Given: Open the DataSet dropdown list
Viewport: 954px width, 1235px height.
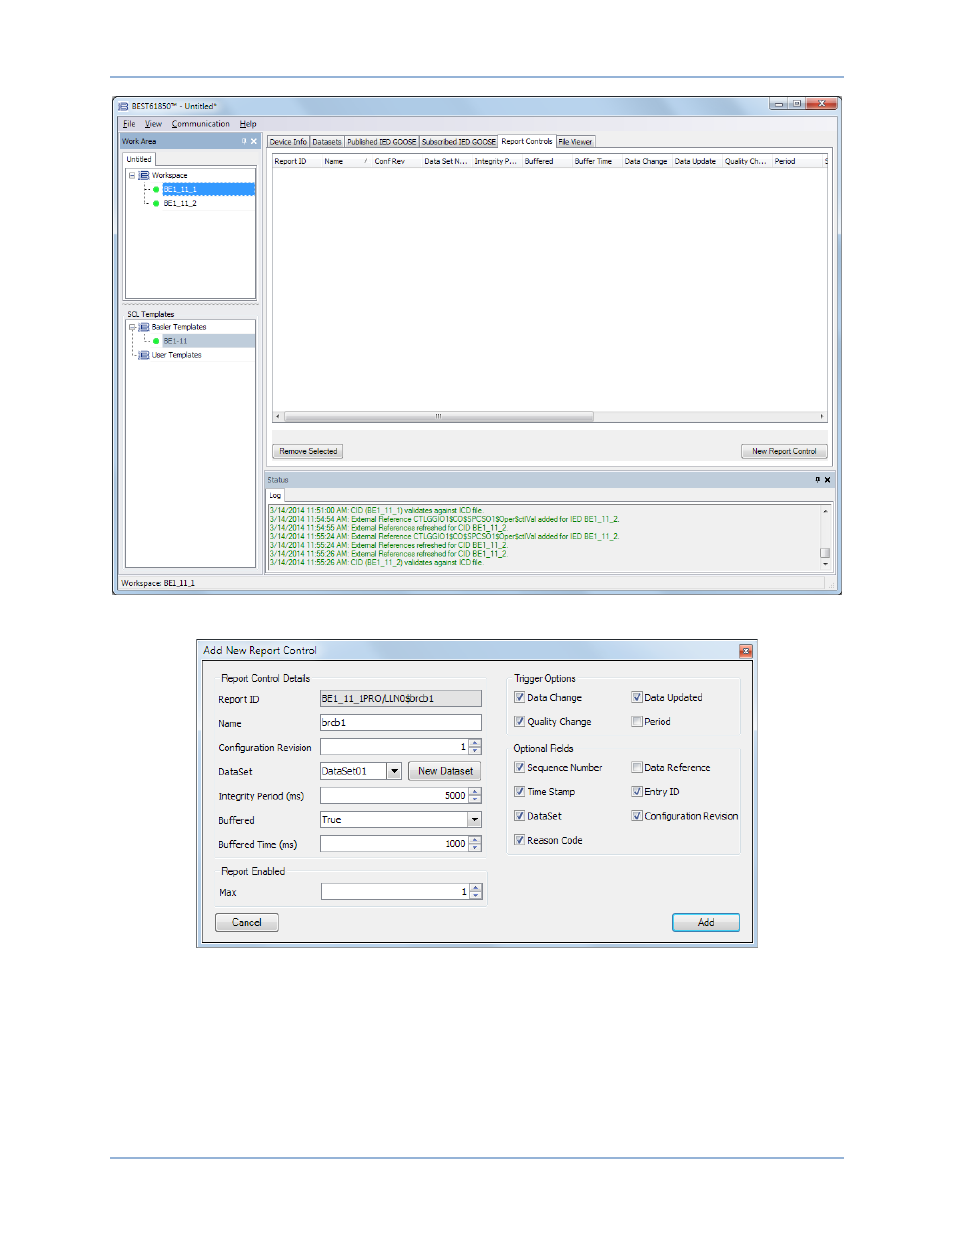Looking at the screenshot, I should coord(394,771).
